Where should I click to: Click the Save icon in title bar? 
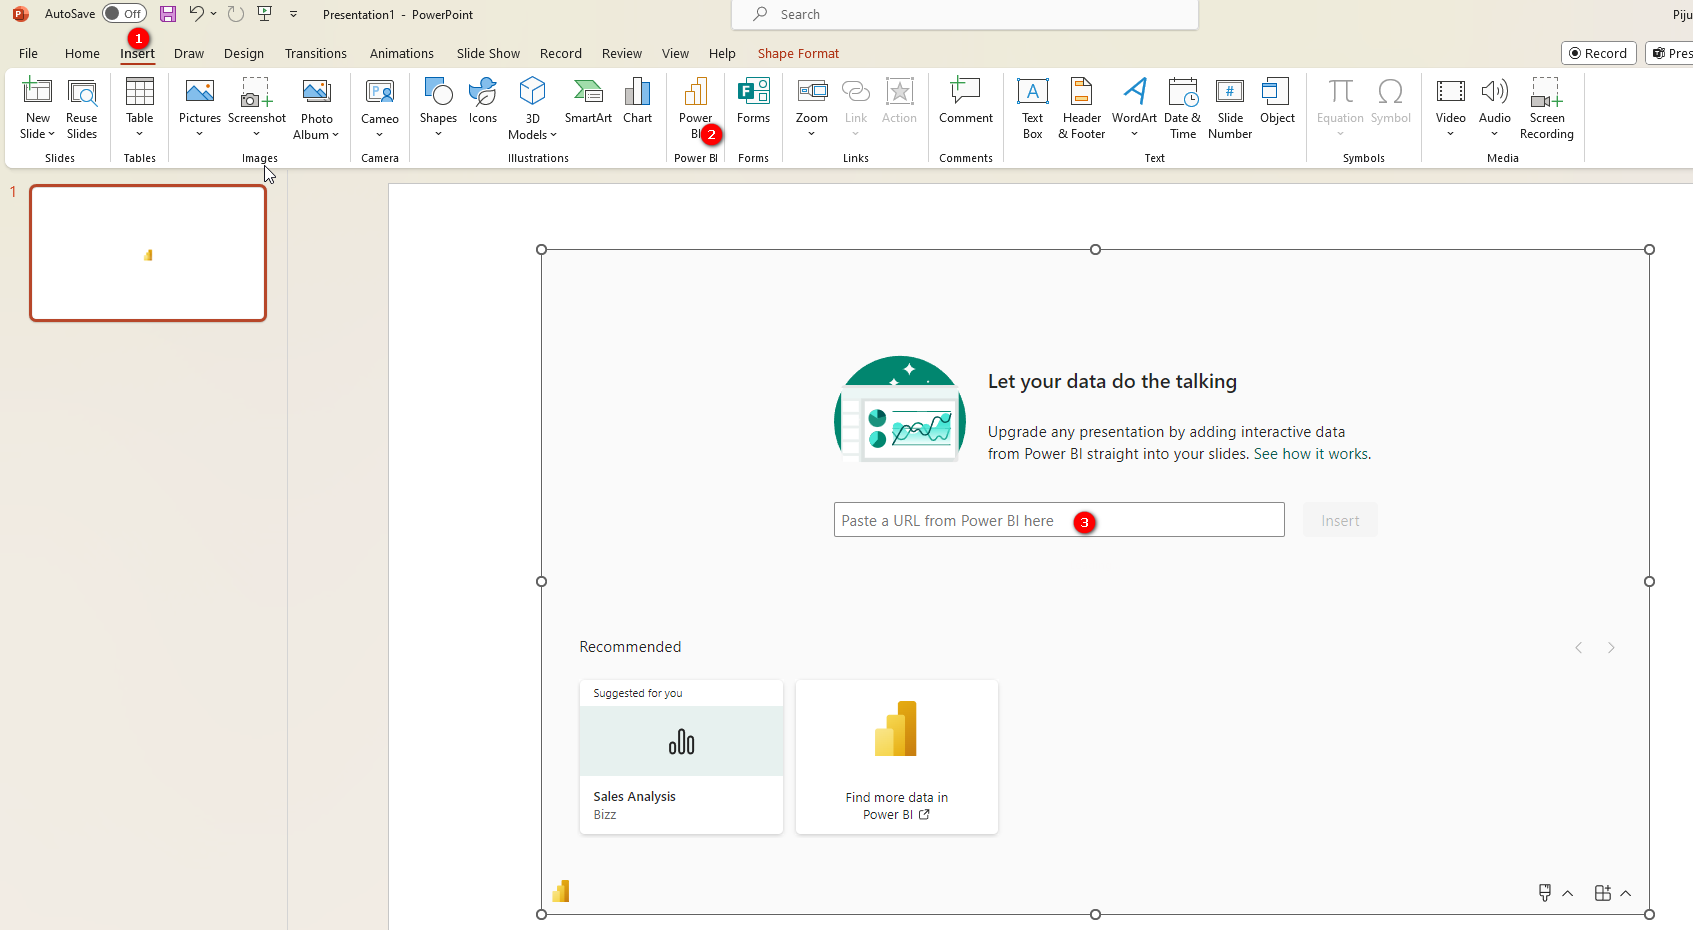click(x=168, y=14)
